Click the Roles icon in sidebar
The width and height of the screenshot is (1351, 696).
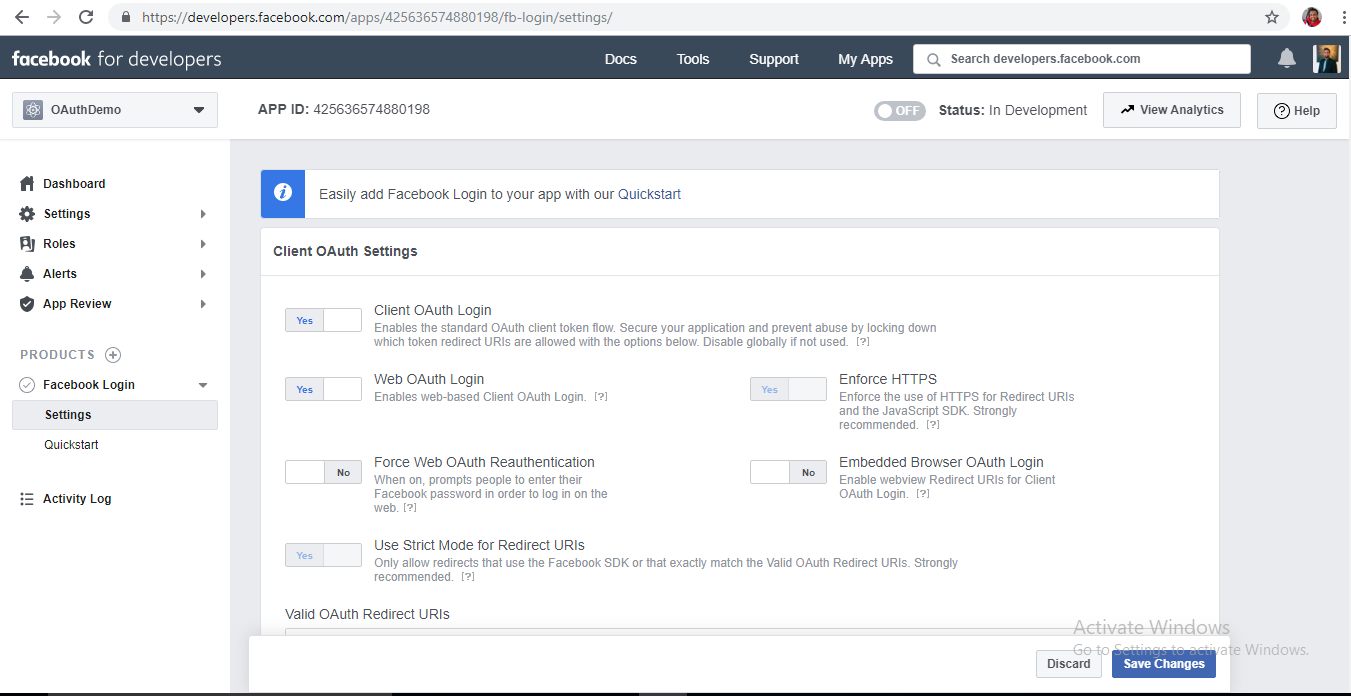tap(27, 244)
